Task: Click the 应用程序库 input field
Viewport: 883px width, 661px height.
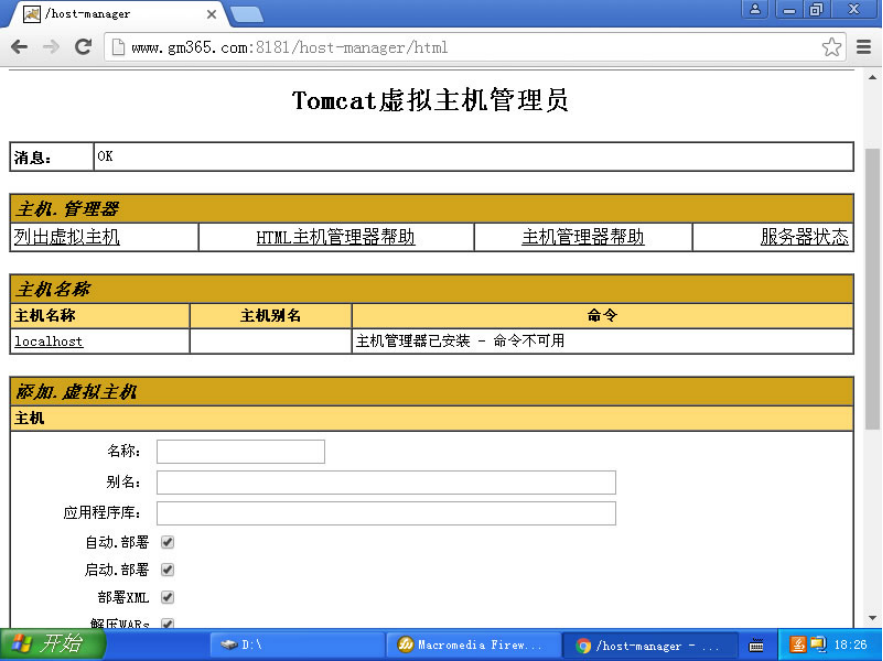Action: (x=386, y=513)
